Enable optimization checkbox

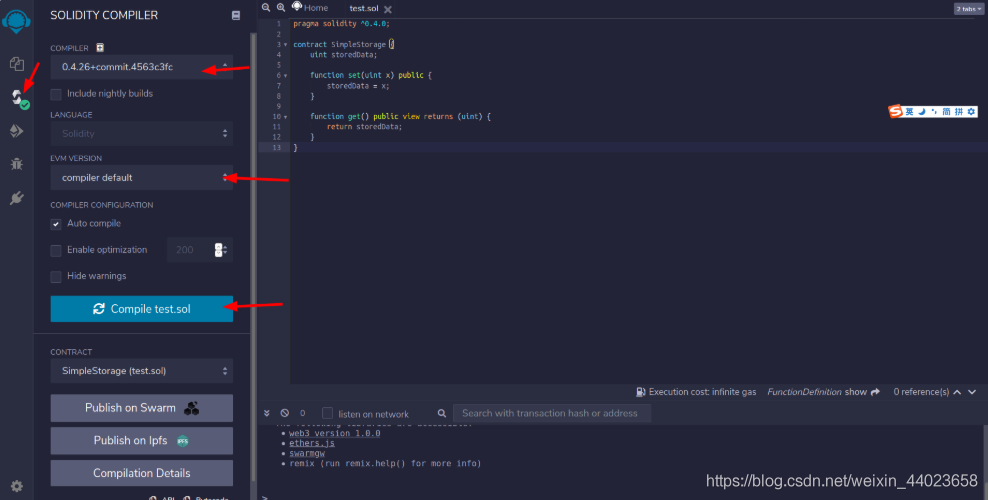[56, 251]
